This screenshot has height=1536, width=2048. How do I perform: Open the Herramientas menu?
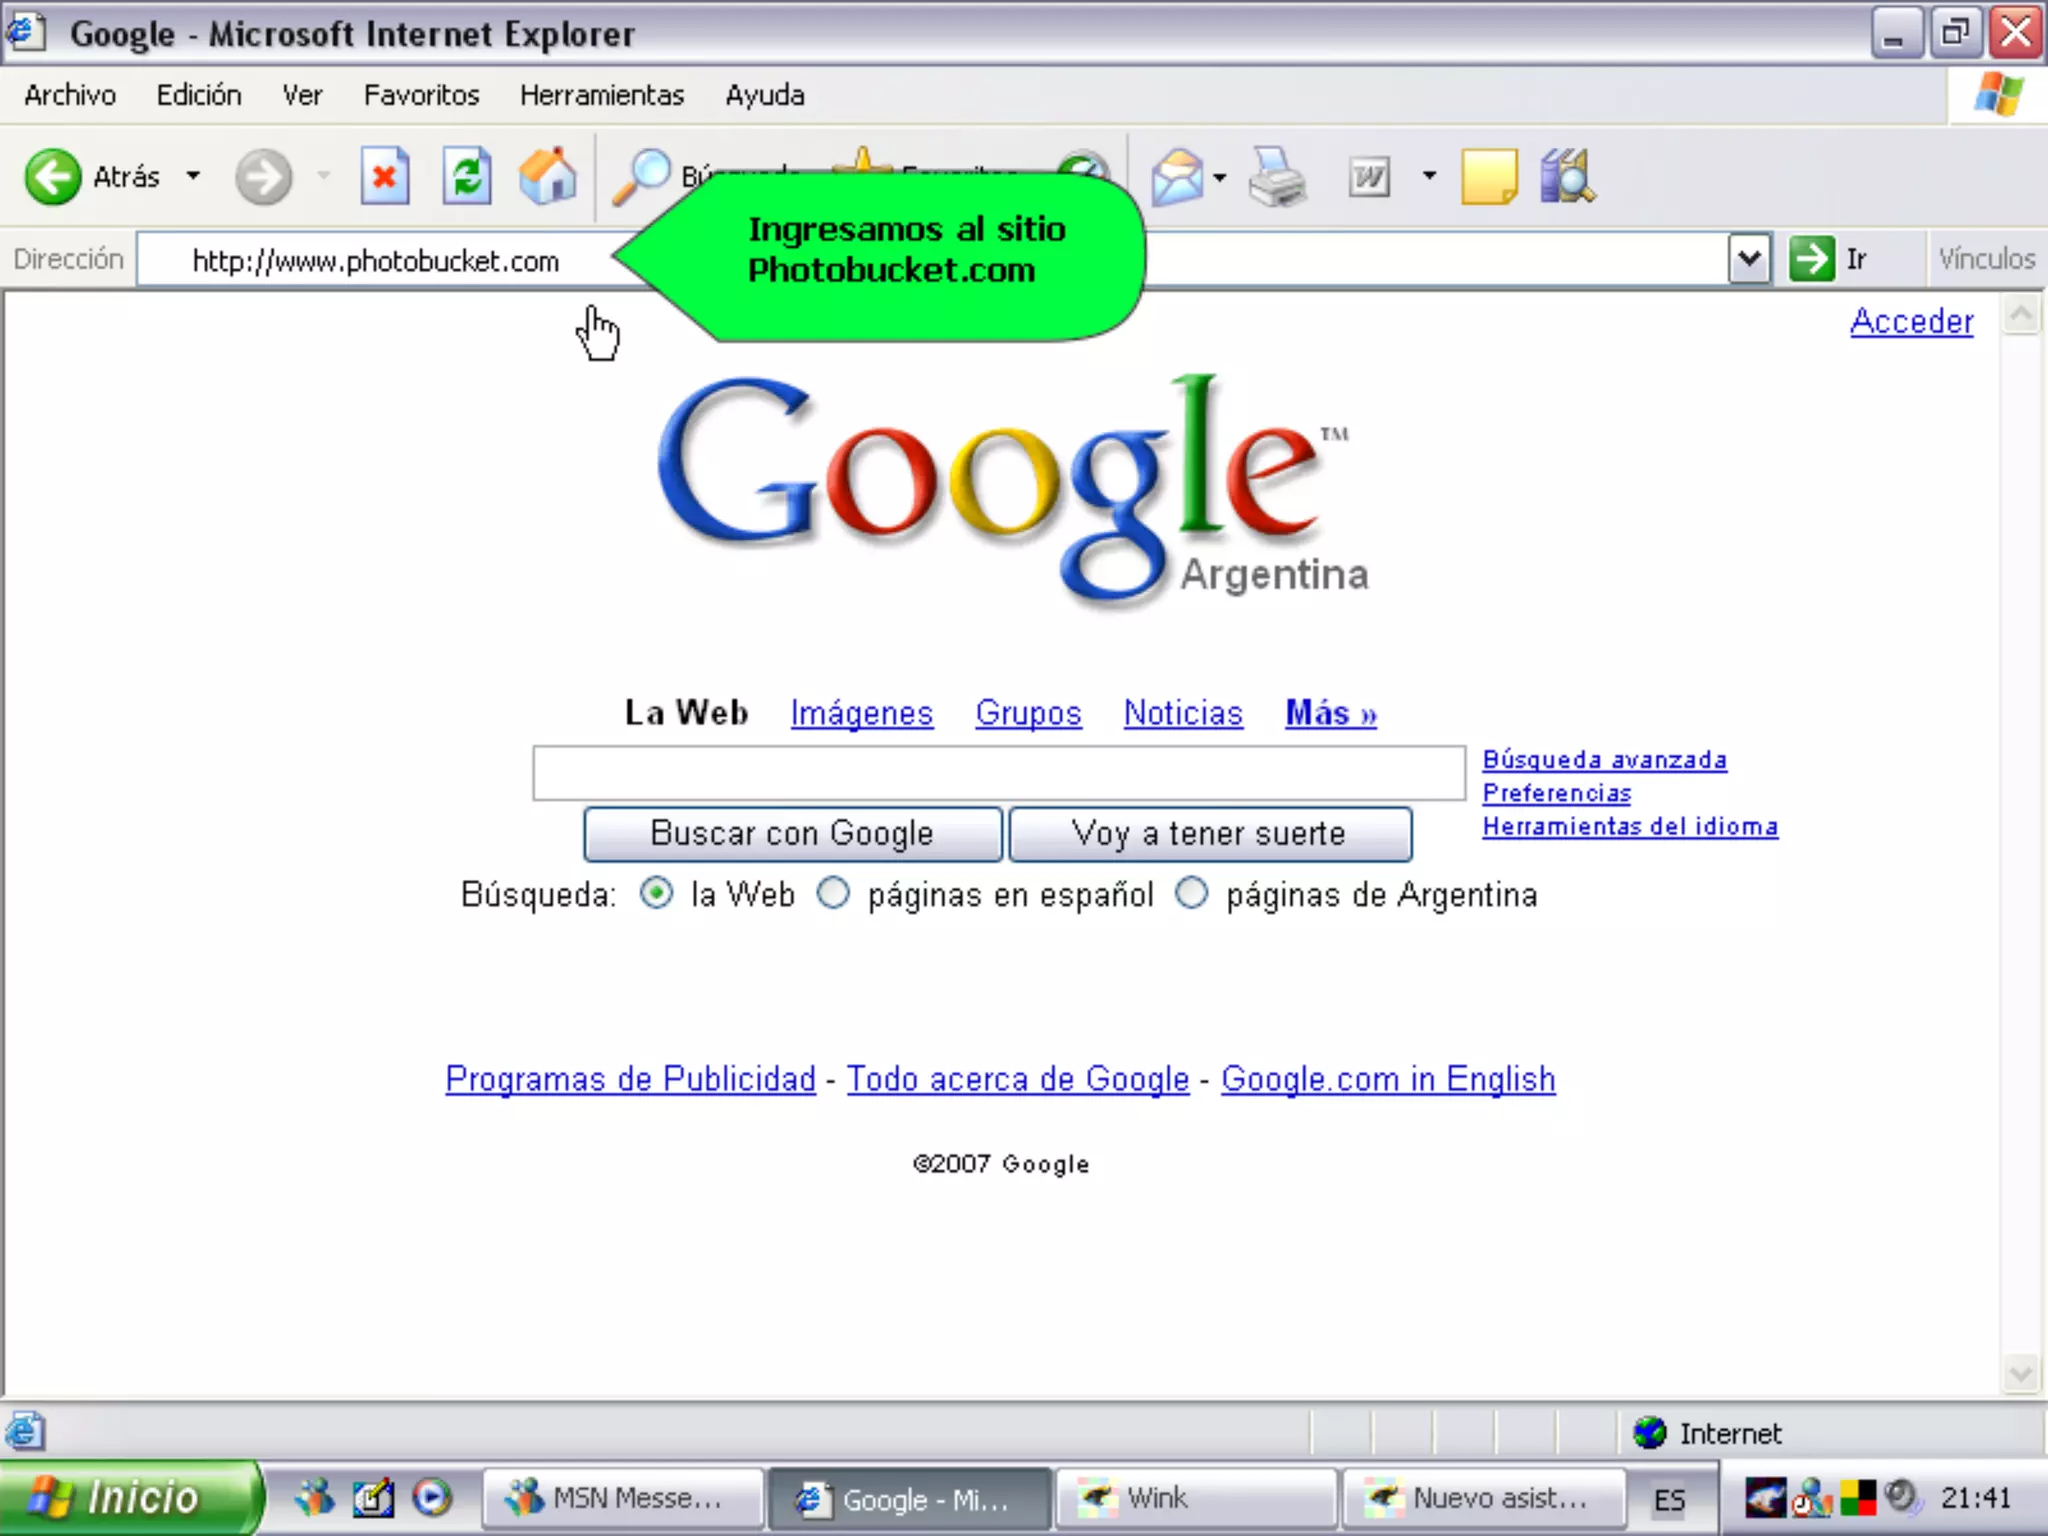click(x=601, y=95)
